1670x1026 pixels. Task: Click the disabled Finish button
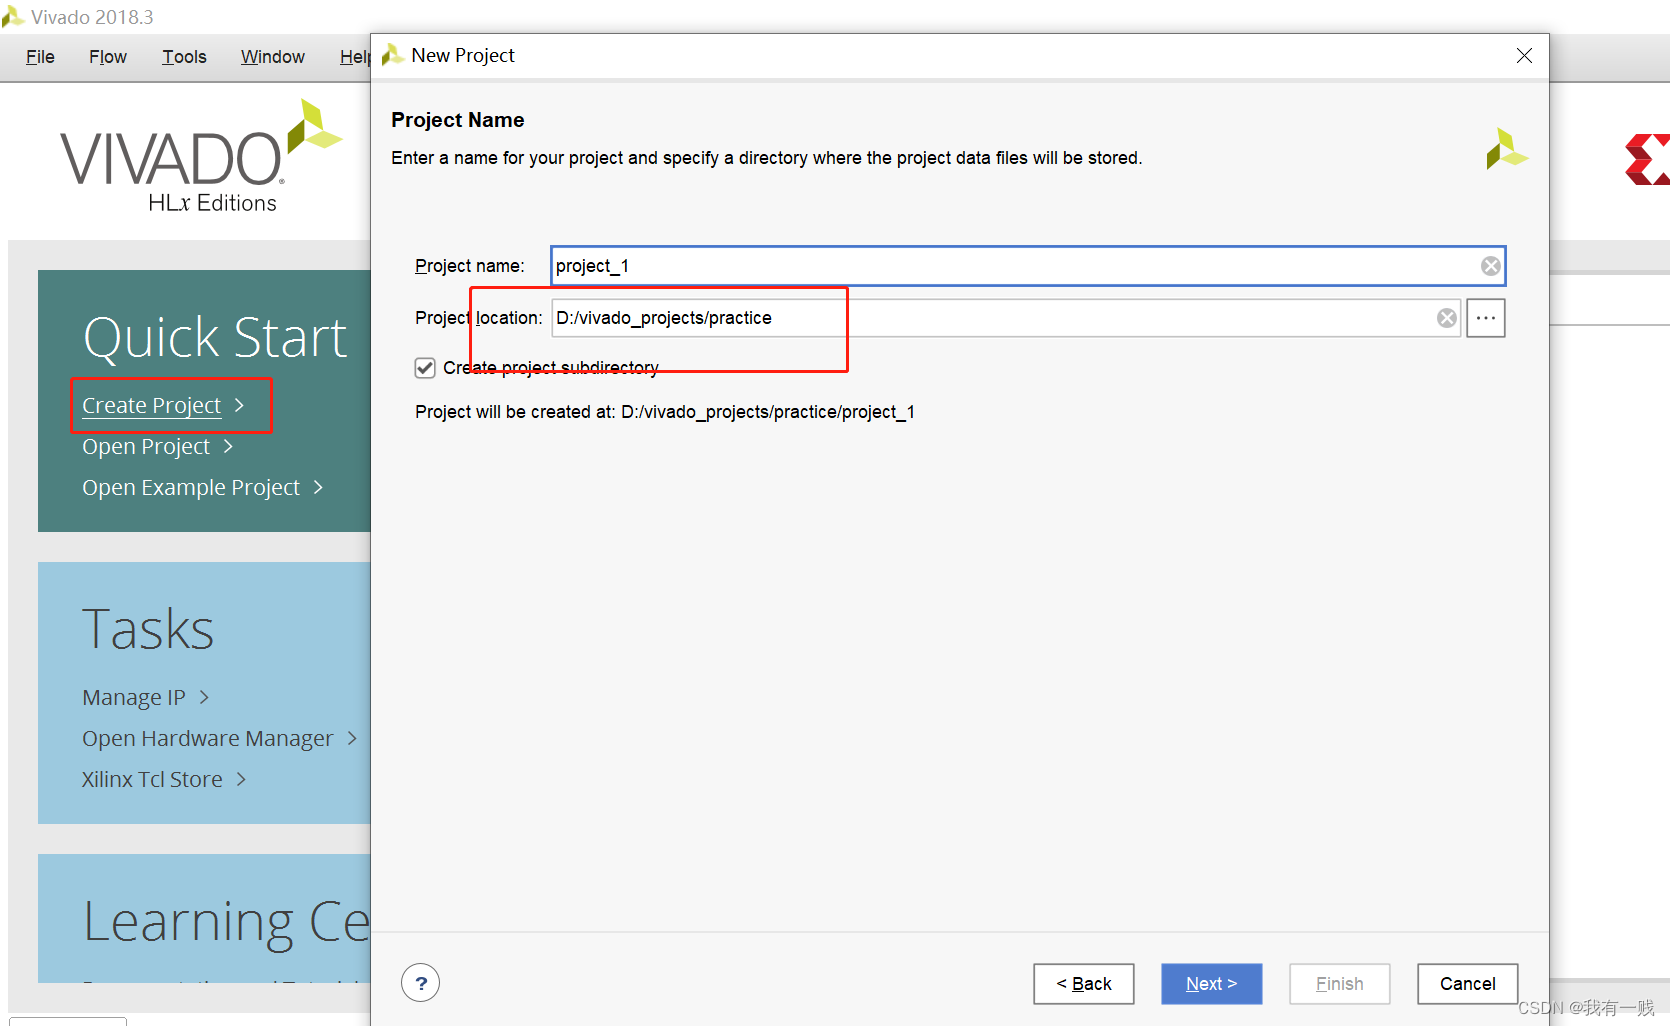pyautogui.click(x=1339, y=984)
